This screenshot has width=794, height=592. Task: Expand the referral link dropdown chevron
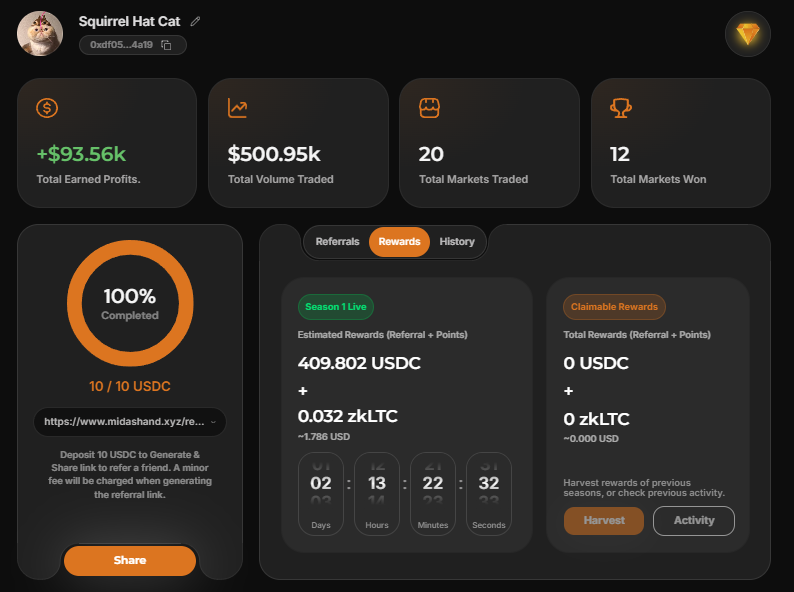tap(213, 422)
